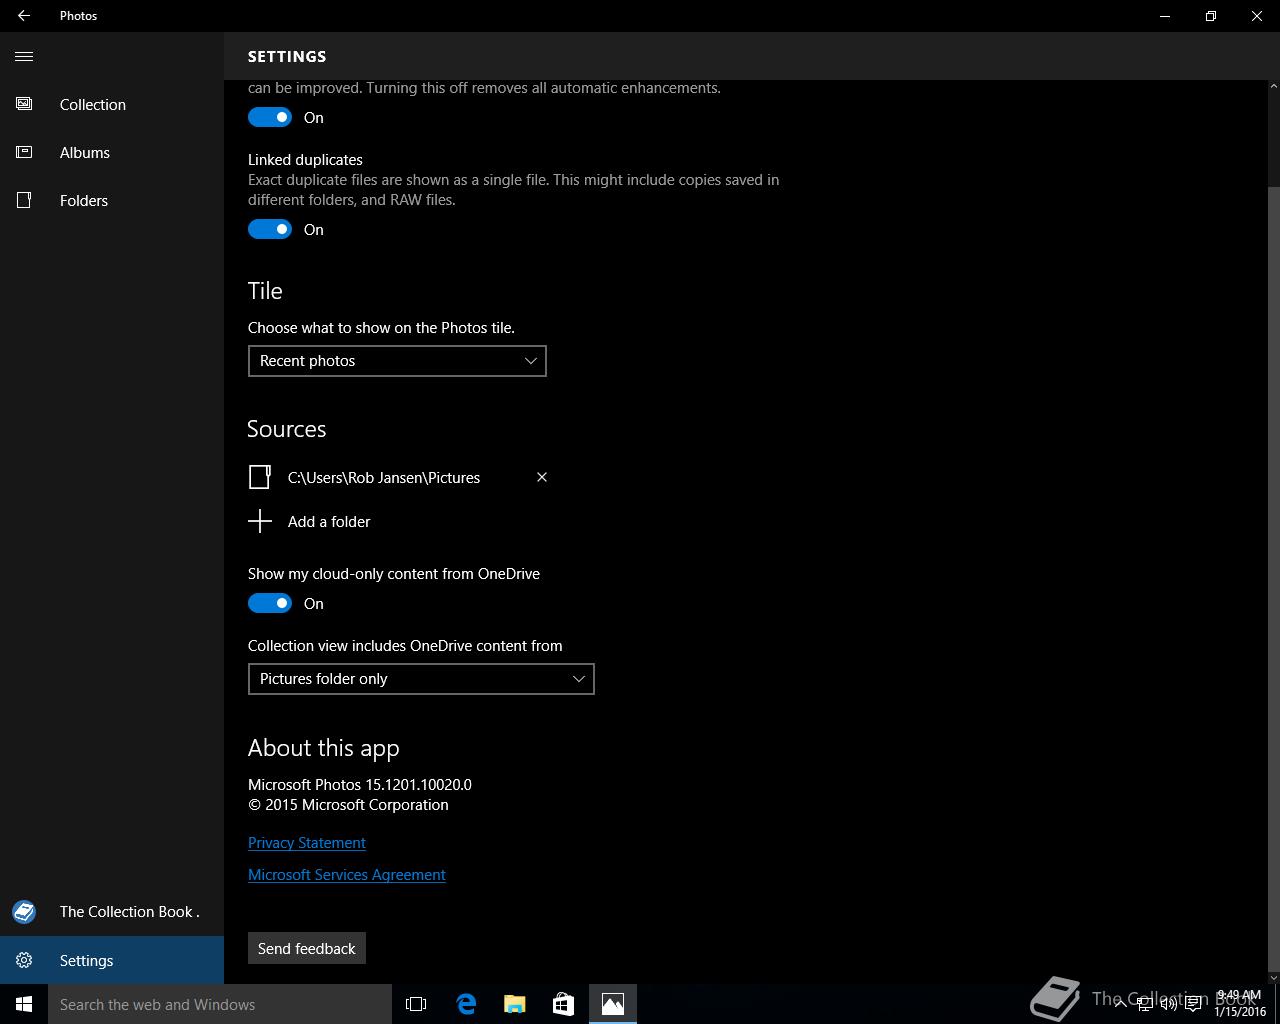The height and width of the screenshot is (1024, 1280).
Task: Open Microsoft Services Agreement link
Action: (347, 875)
